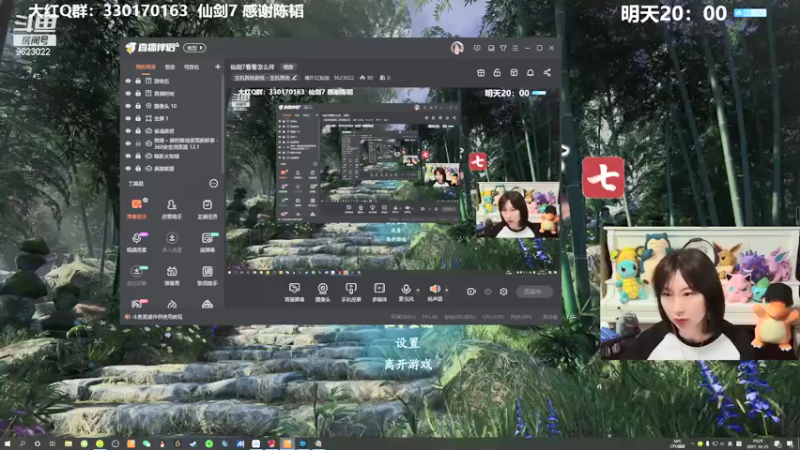Open the microphone-icon tool above 多人连麦 row start
Image resolution: width=800 pixels, height=450 pixels.
point(137,242)
